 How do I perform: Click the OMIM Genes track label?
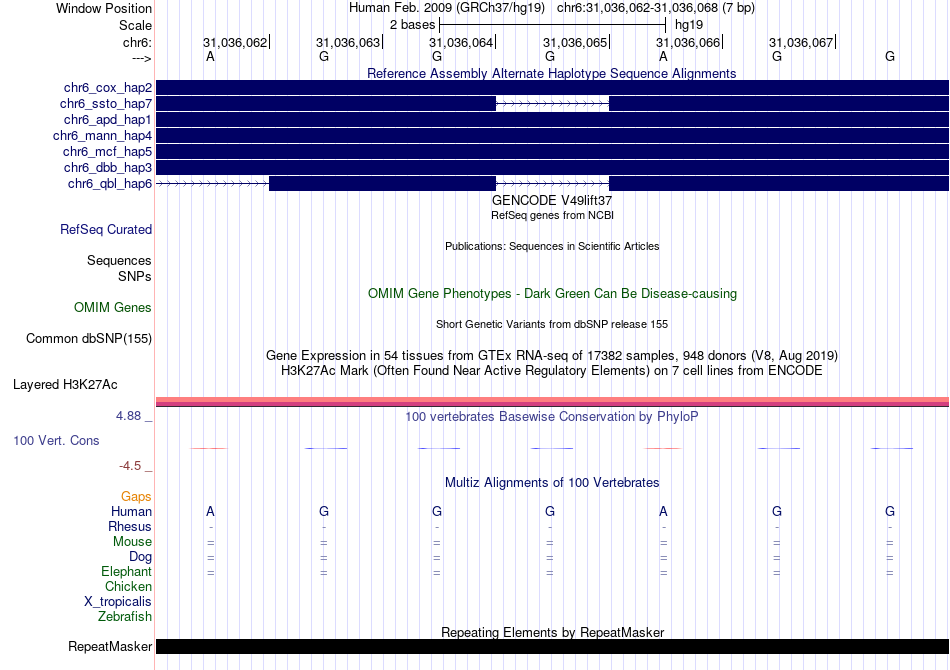[x=113, y=308]
